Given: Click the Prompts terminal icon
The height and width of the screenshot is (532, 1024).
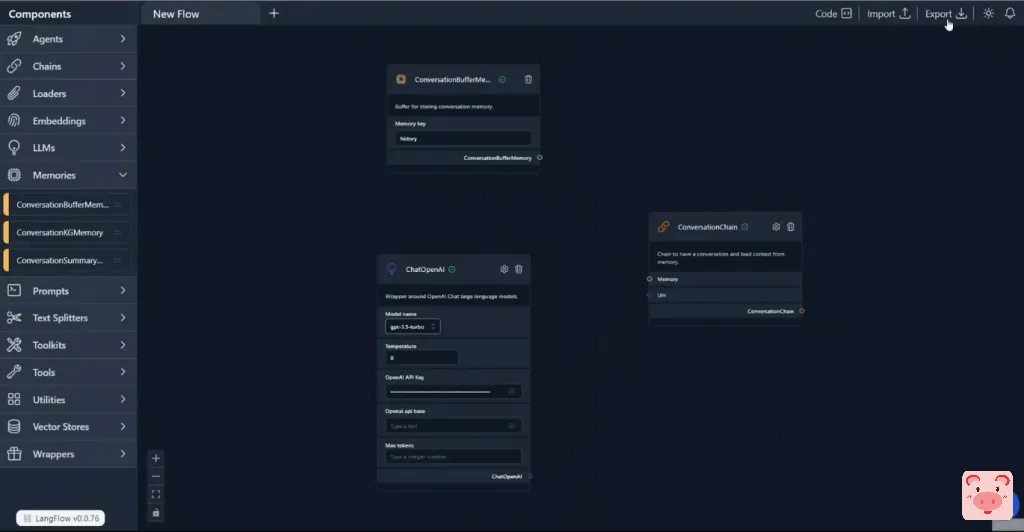Looking at the screenshot, I should [14, 290].
